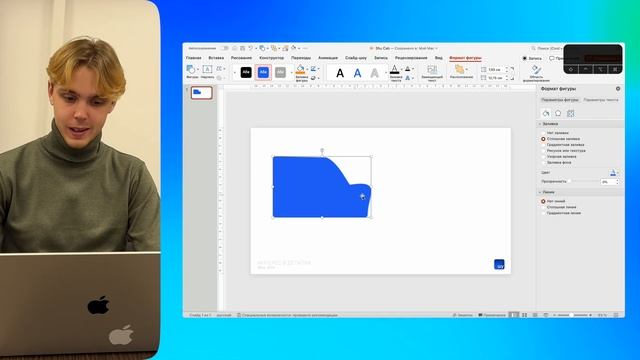This screenshot has height=360, width=640.
Task: Open the Shape Fill dropdown arrow
Action: [x=307, y=69]
